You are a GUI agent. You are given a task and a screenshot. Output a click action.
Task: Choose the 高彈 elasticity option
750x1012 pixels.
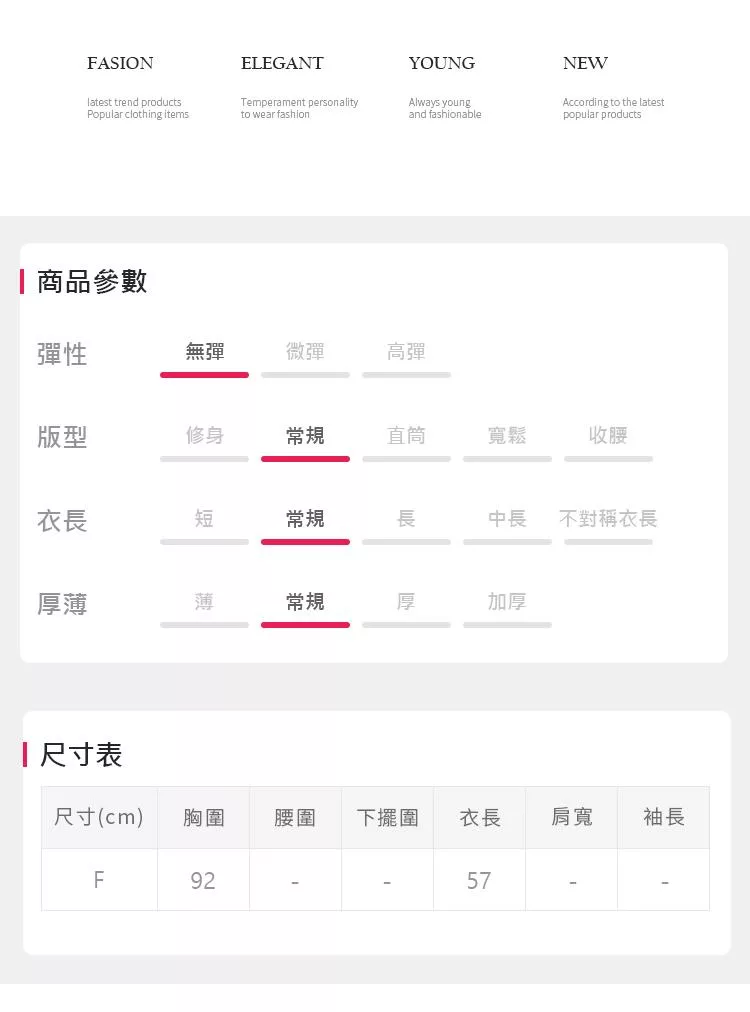(x=406, y=352)
